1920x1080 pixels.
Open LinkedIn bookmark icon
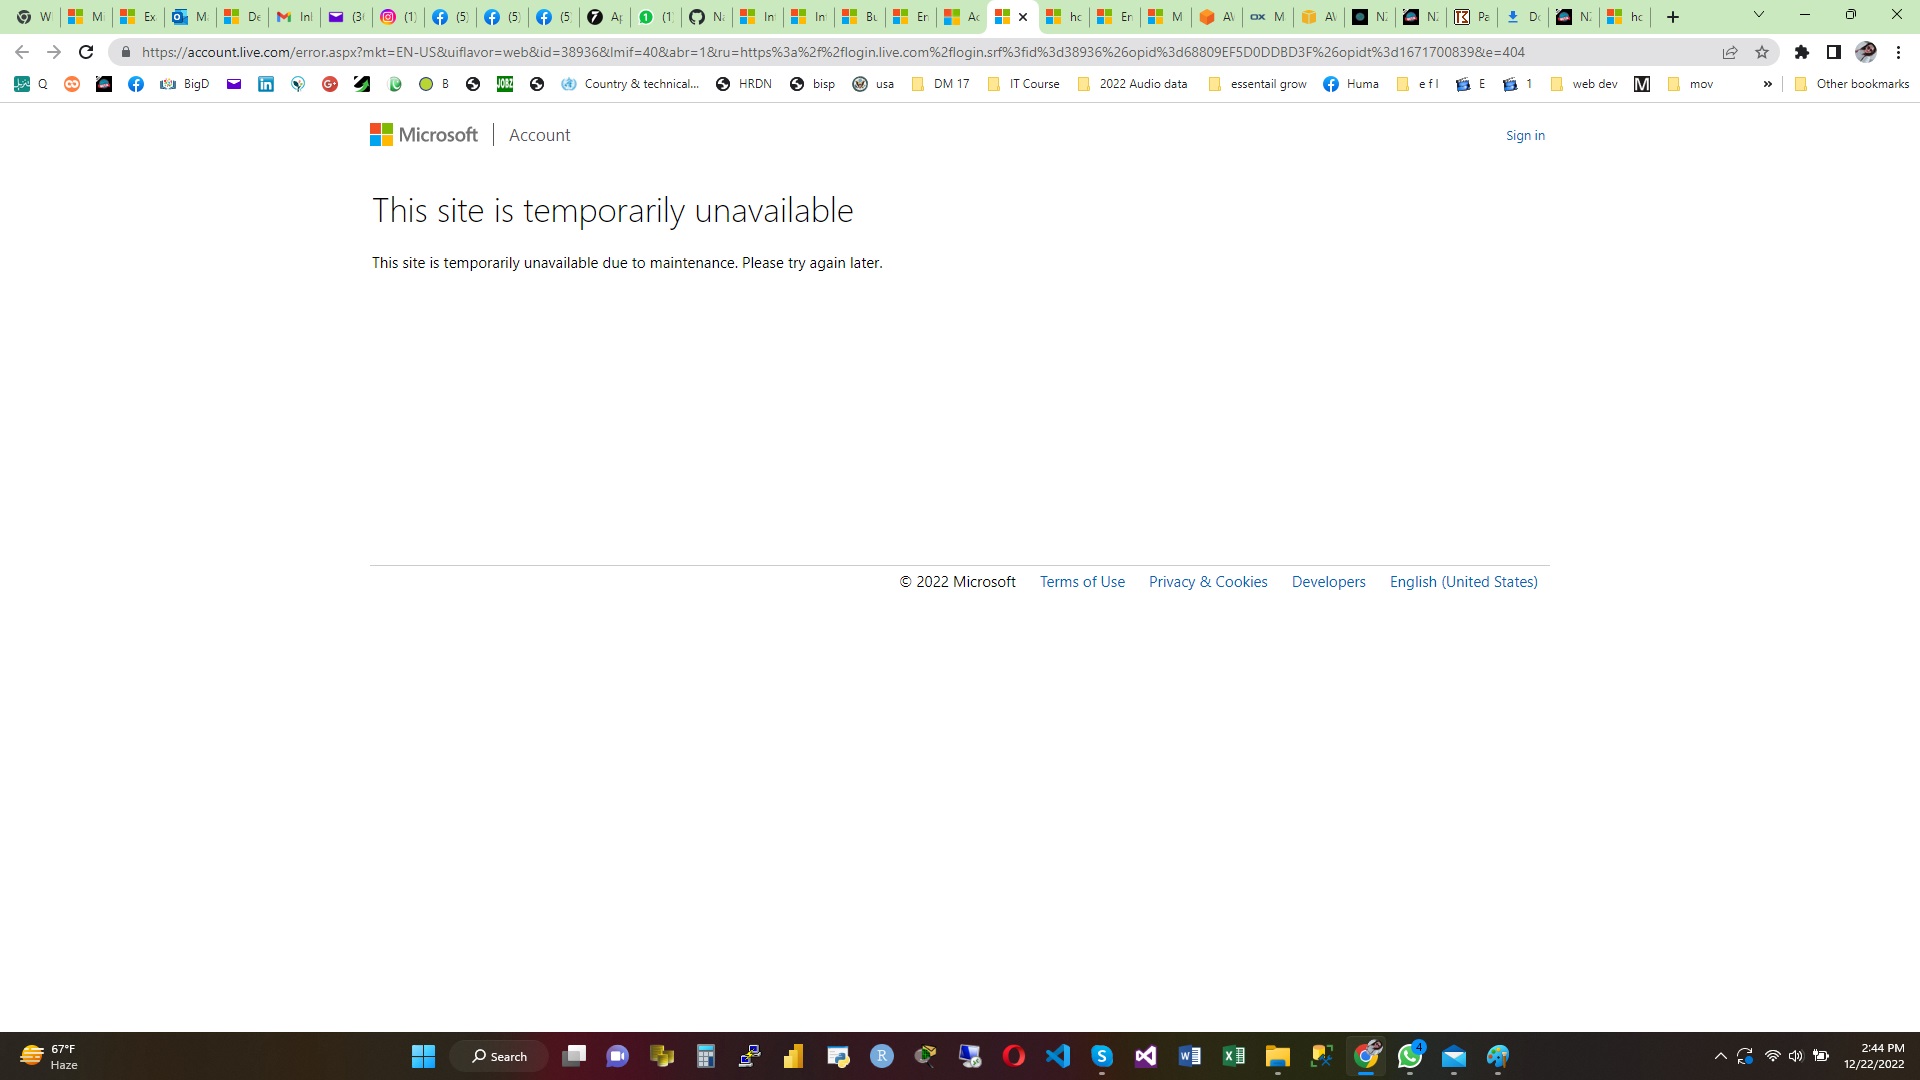[x=265, y=84]
